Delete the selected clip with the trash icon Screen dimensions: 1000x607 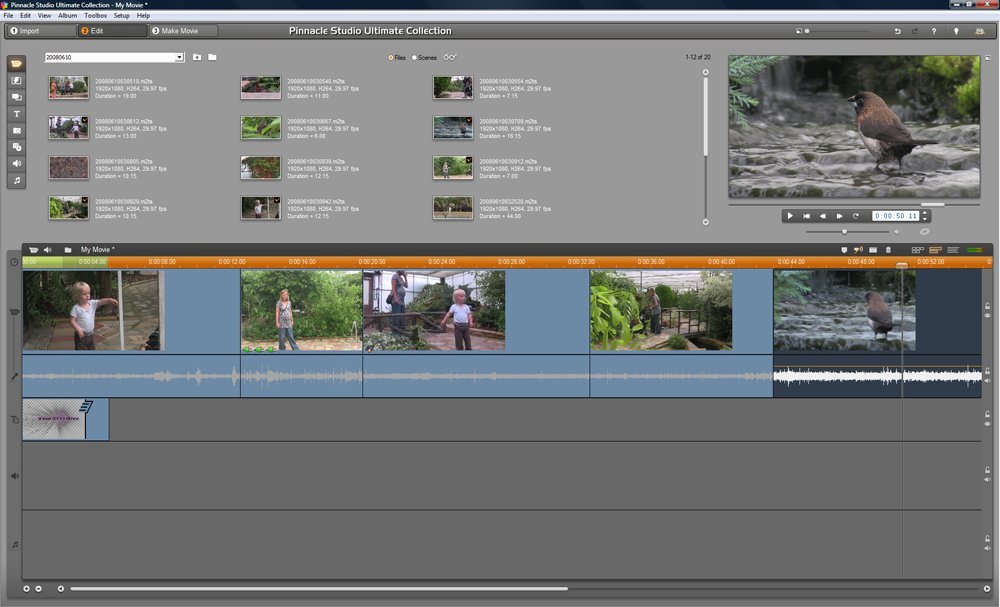pos(888,250)
